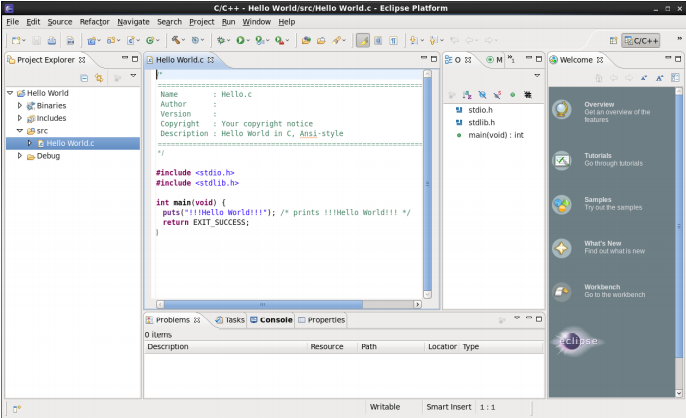Click the Open Type icon
686x418 pixels.
306,40
